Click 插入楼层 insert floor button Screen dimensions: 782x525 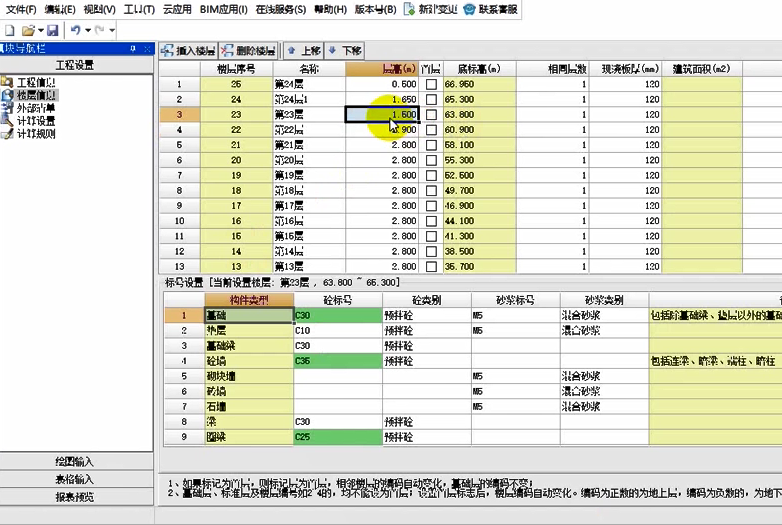coord(188,50)
